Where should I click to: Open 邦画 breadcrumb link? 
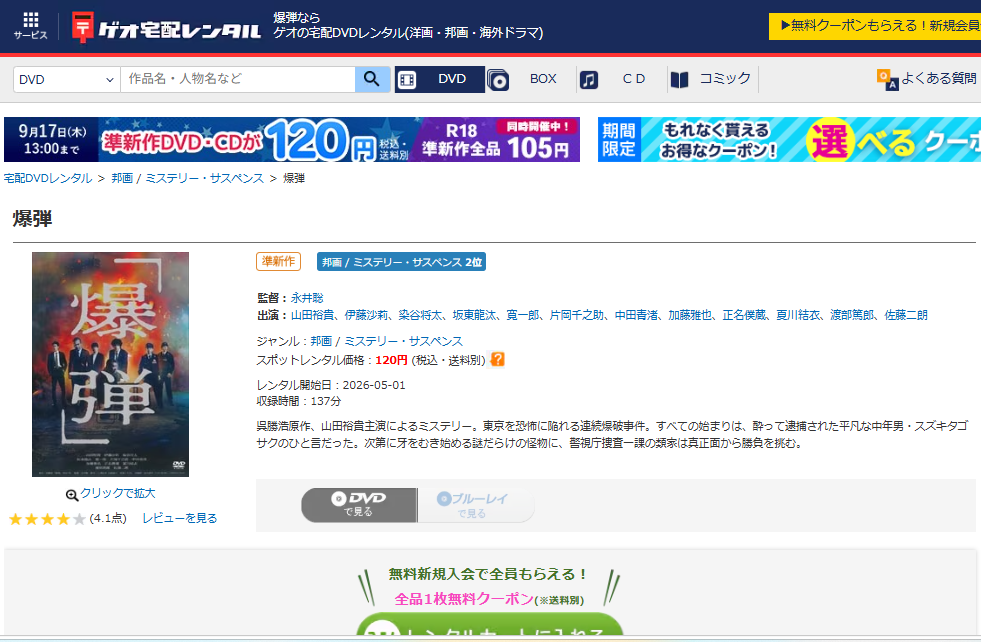pyautogui.click(x=122, y=178)
